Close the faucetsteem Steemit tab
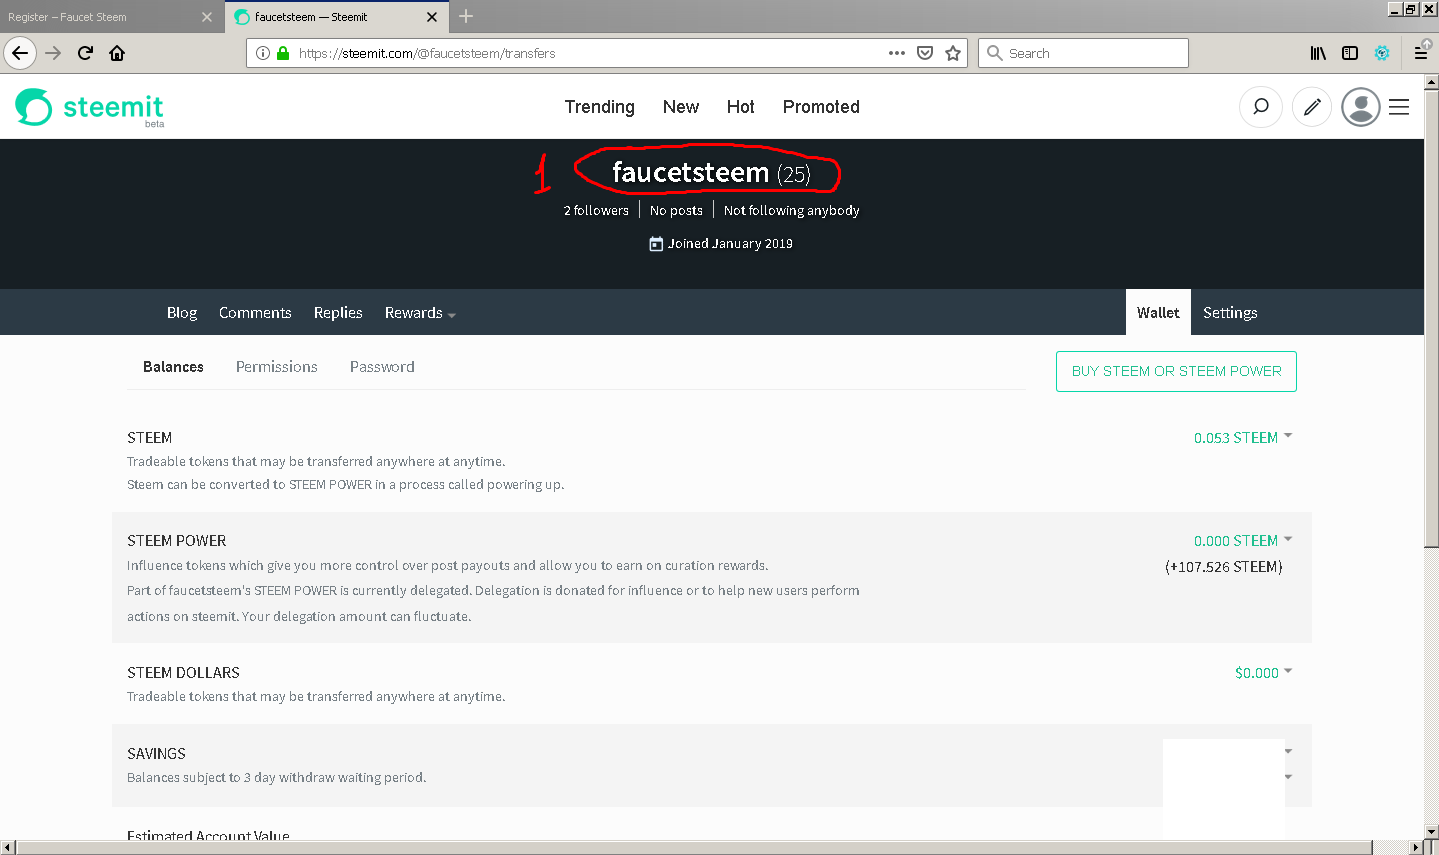Image resolution: width=1439 pixels, height=855 pixels. point(432,17)
